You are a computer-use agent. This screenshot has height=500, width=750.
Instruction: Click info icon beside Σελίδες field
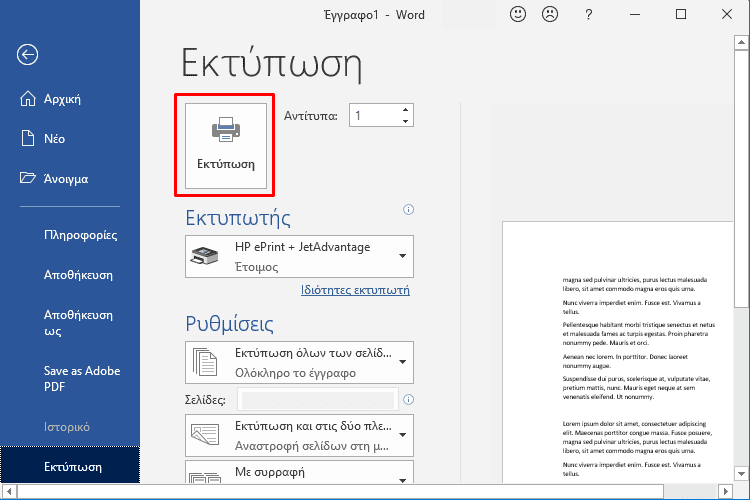(408, 400)
